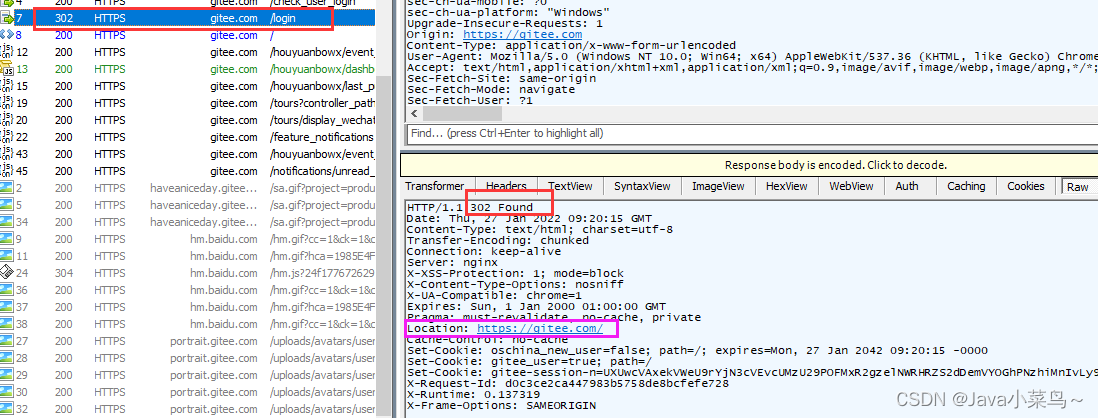Image resolution: width=1098 pixels, height=418 pixels.
Task: Click the image icon of session 32
Action: [x=7, y=409]
